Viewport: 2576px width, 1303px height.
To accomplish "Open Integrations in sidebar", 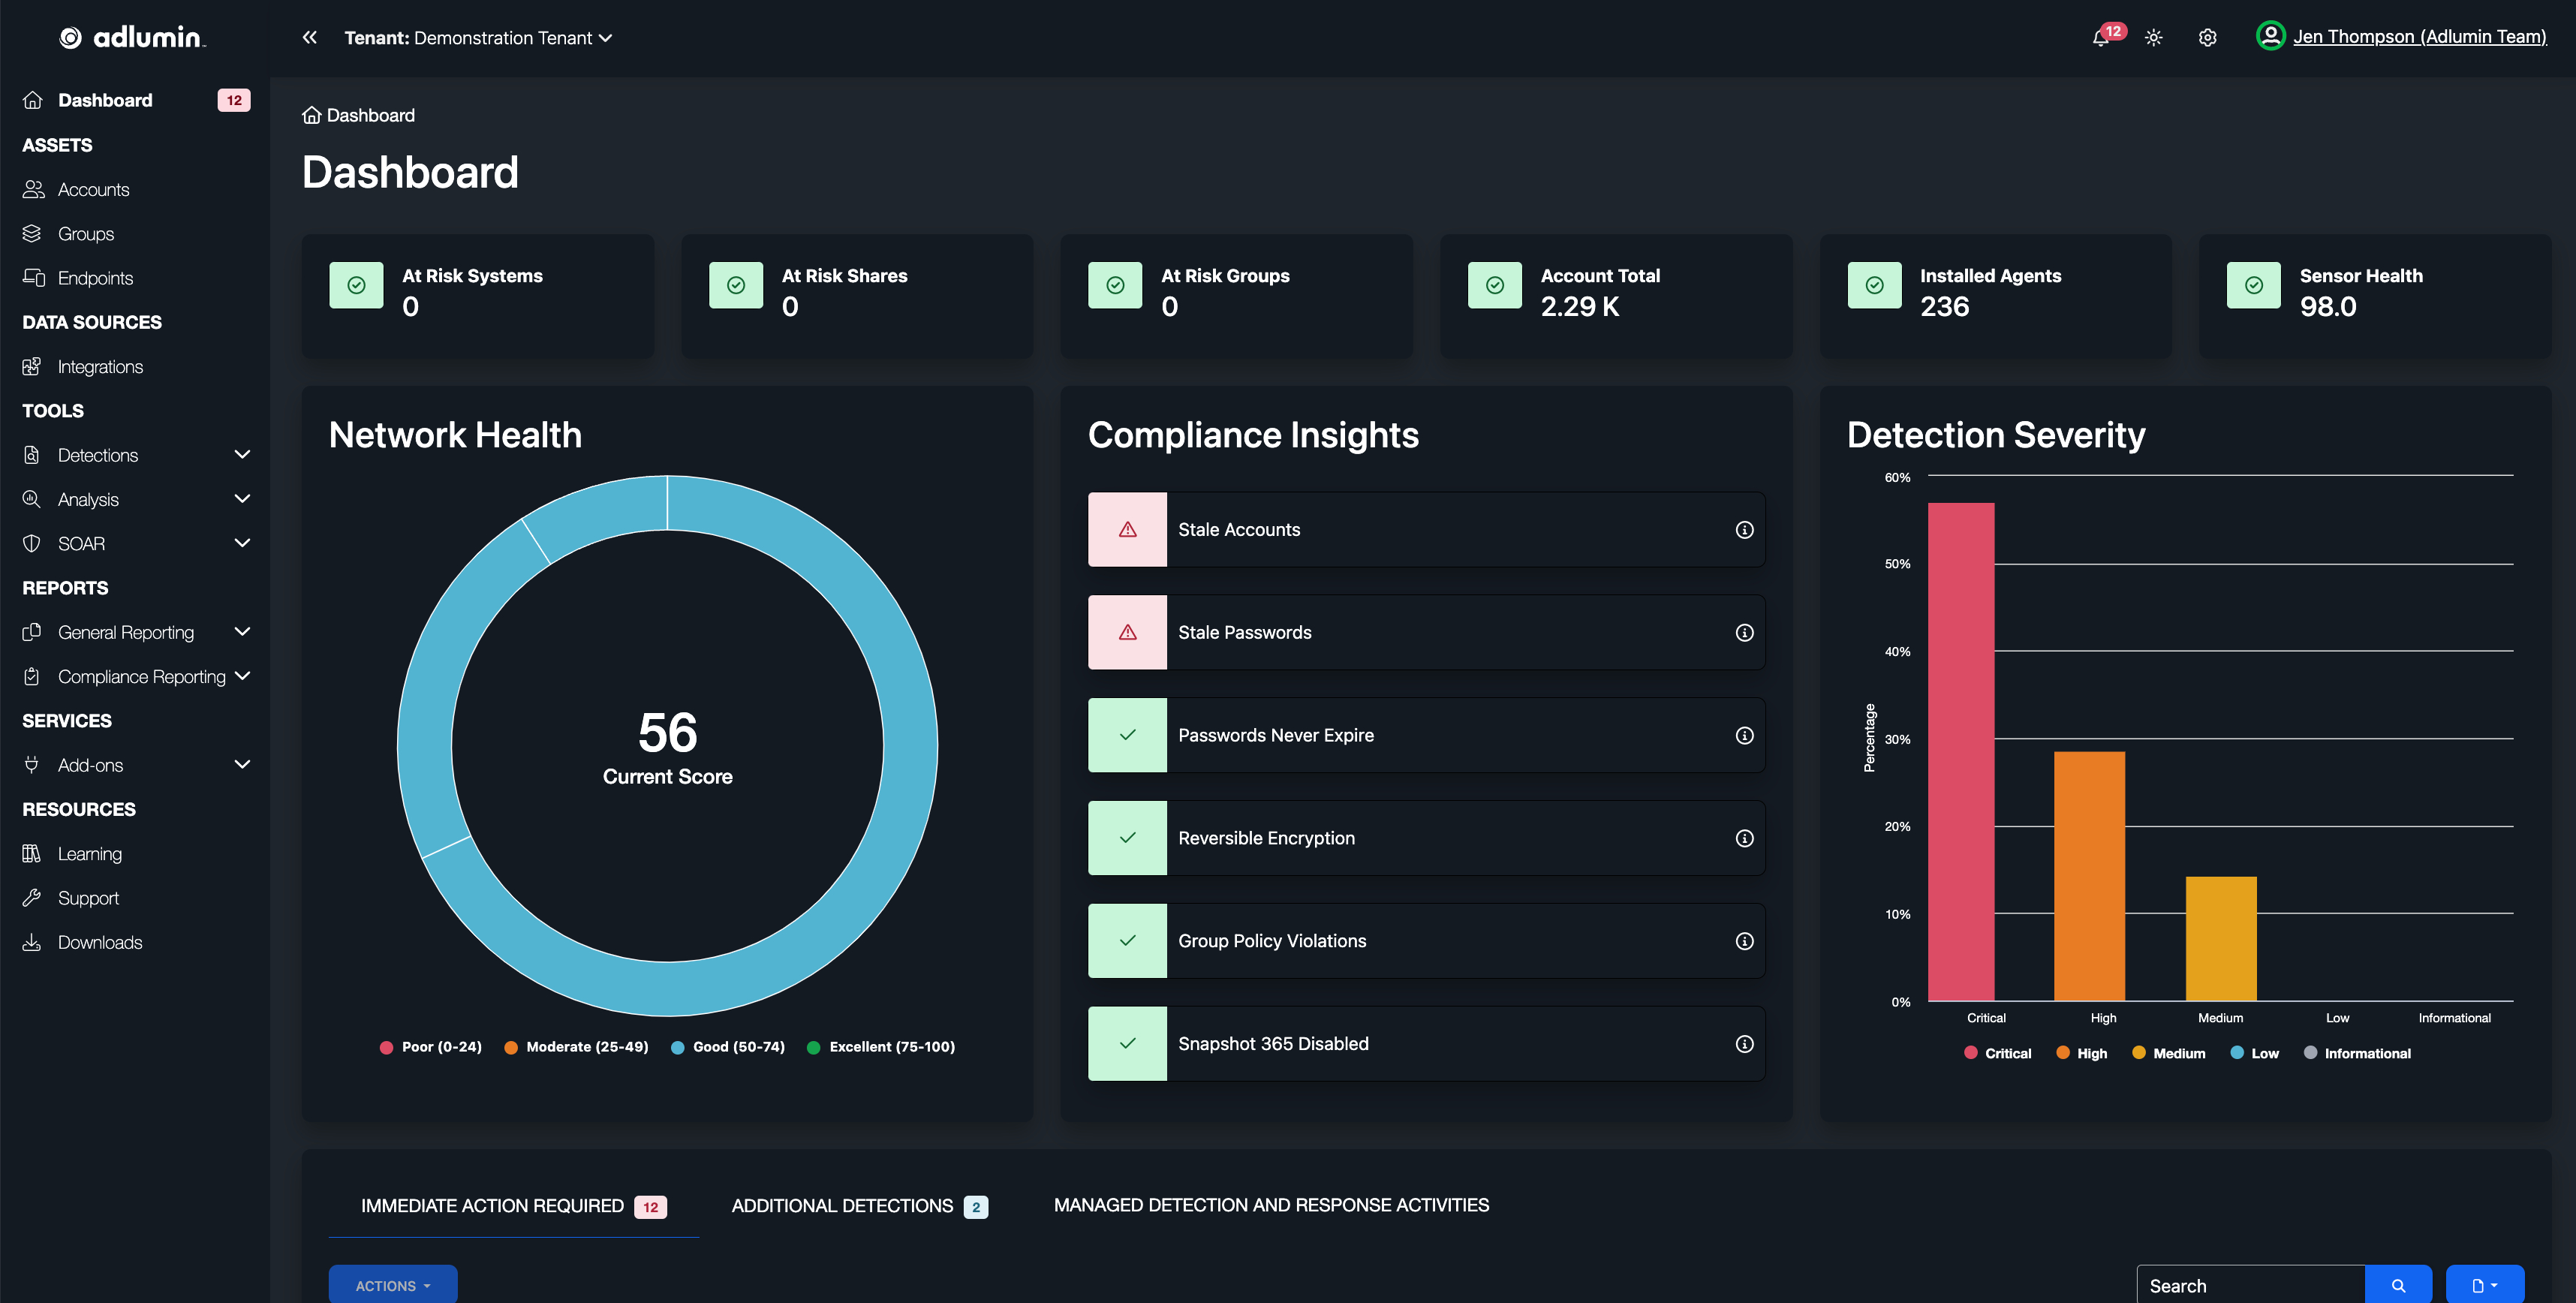I will click(x=100, y=367).
